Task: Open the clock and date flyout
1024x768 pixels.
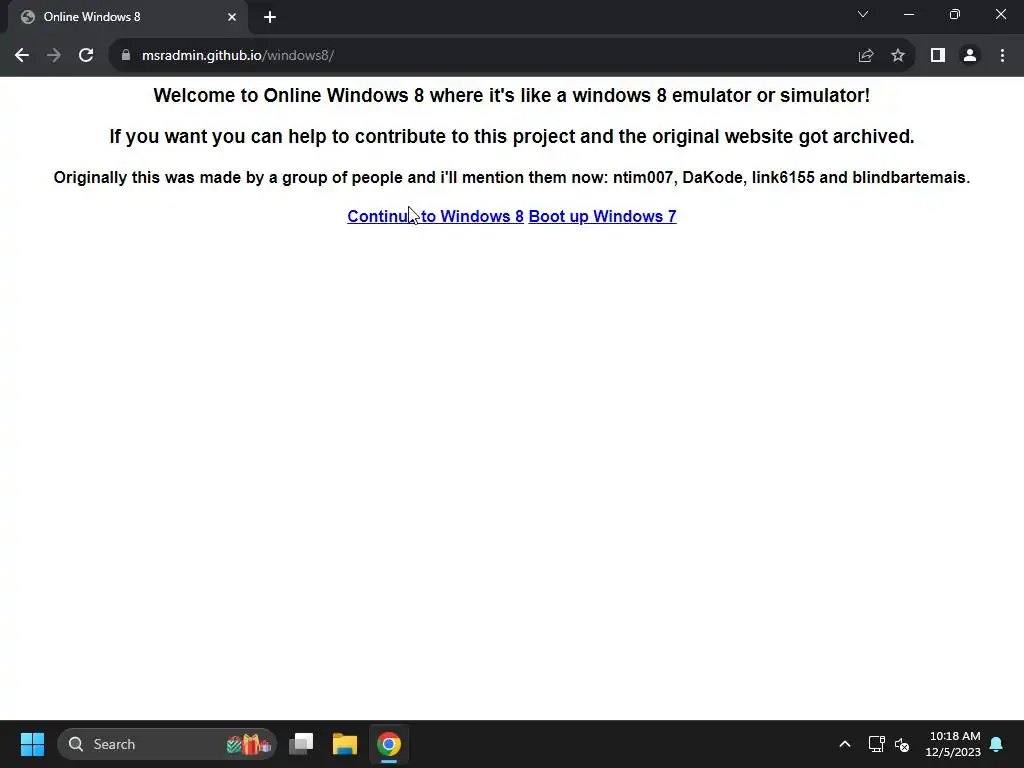Action: (x=953, y=744)
